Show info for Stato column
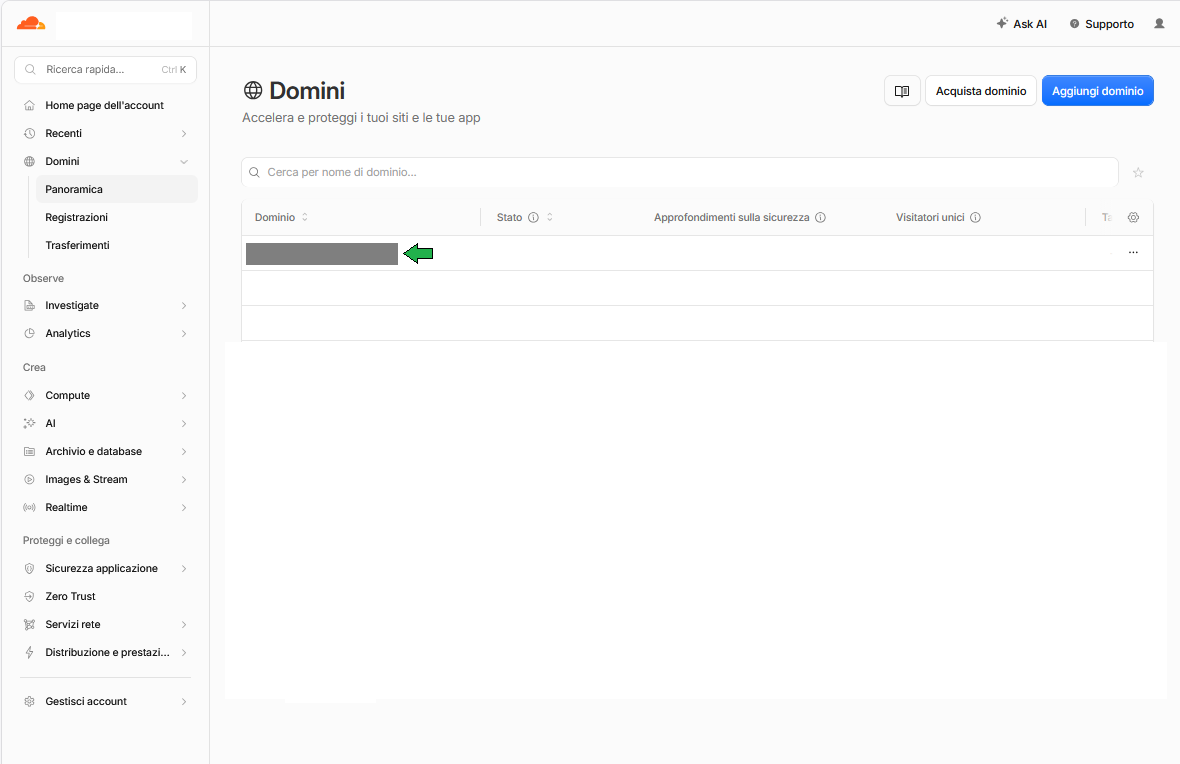Viewport: 1180px width, 764px height. 534,218
